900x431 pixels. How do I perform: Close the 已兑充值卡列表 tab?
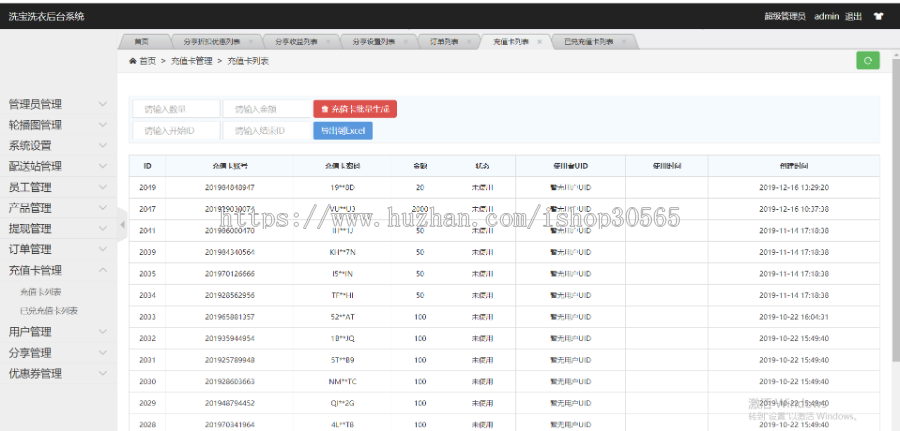(x=624, y=42)
